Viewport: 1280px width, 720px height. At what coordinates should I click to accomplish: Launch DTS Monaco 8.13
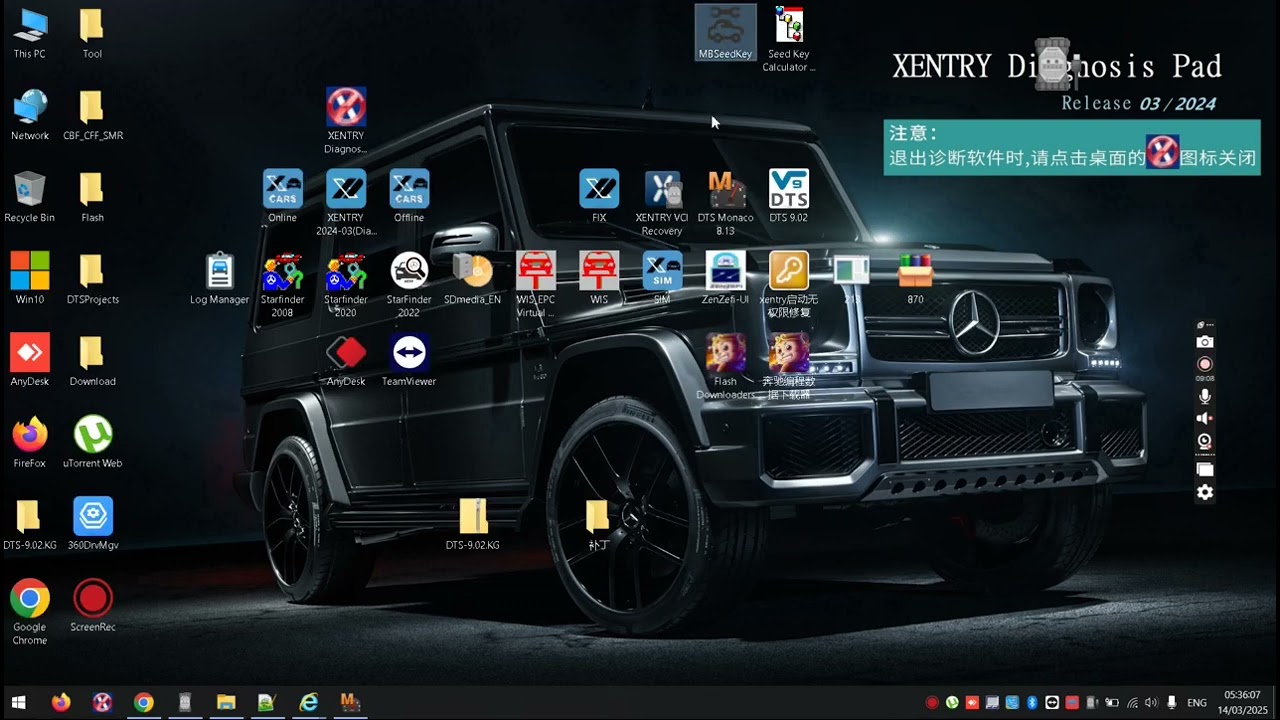(726, 203)
